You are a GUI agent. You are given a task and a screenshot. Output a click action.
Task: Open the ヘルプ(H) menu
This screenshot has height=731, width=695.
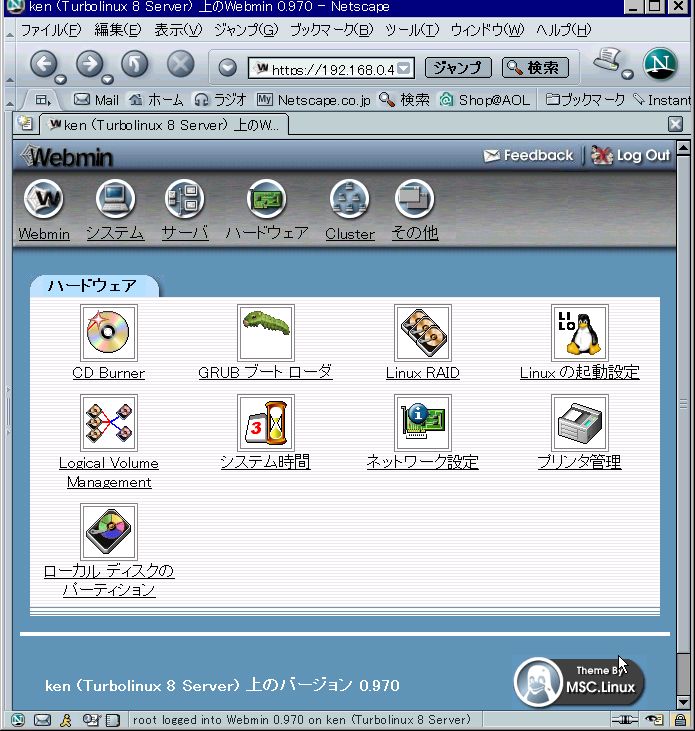pos(563,30)
